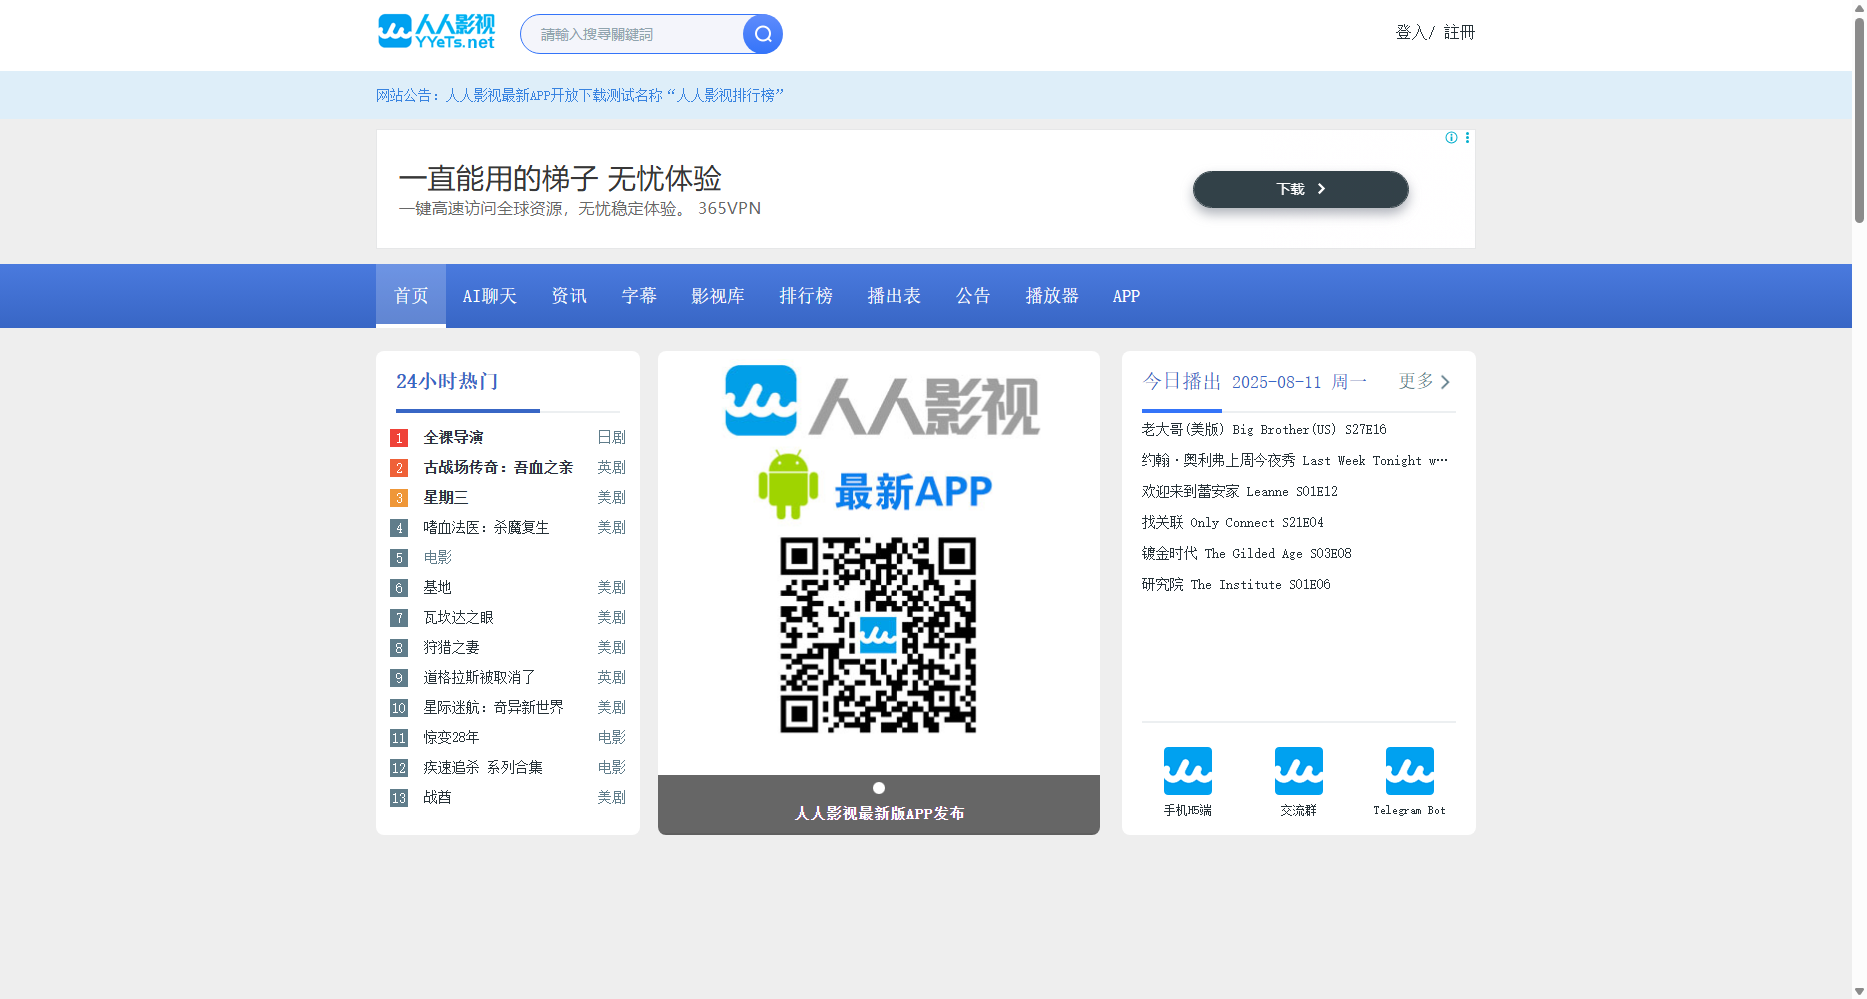
Task: Open hot item 星际迷航：奇异新世界
Action: [x=493, y=707]
